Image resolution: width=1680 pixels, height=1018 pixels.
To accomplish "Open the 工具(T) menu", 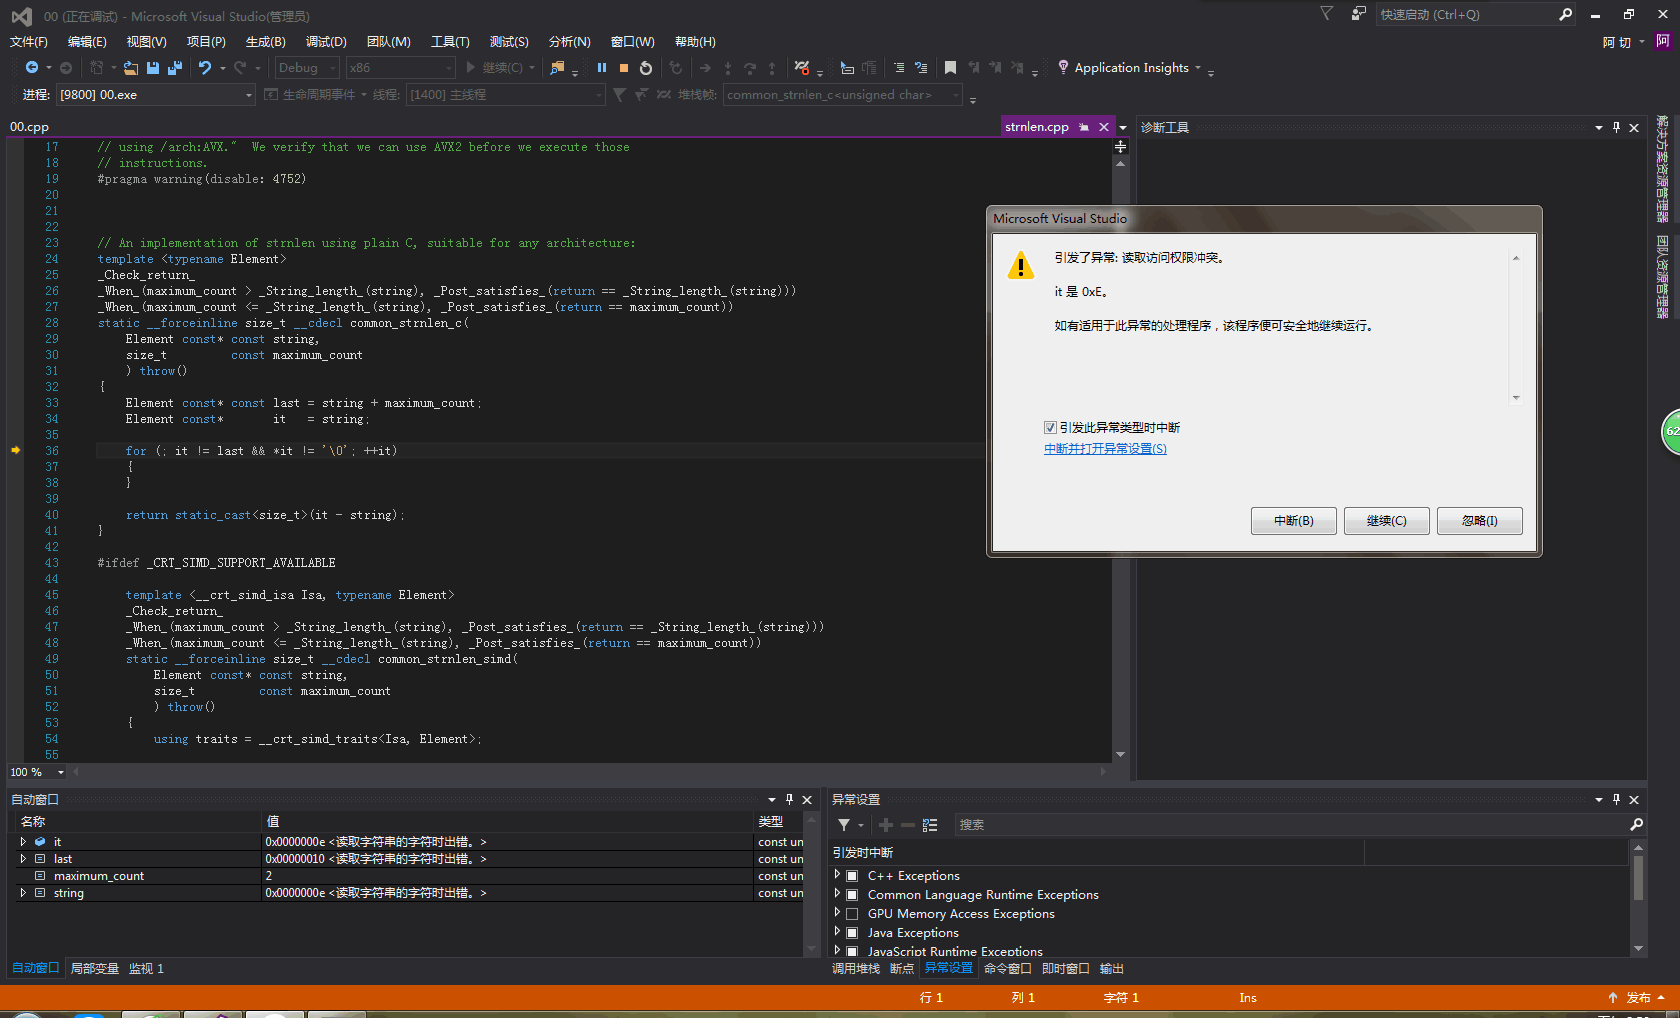I will 450,42.
